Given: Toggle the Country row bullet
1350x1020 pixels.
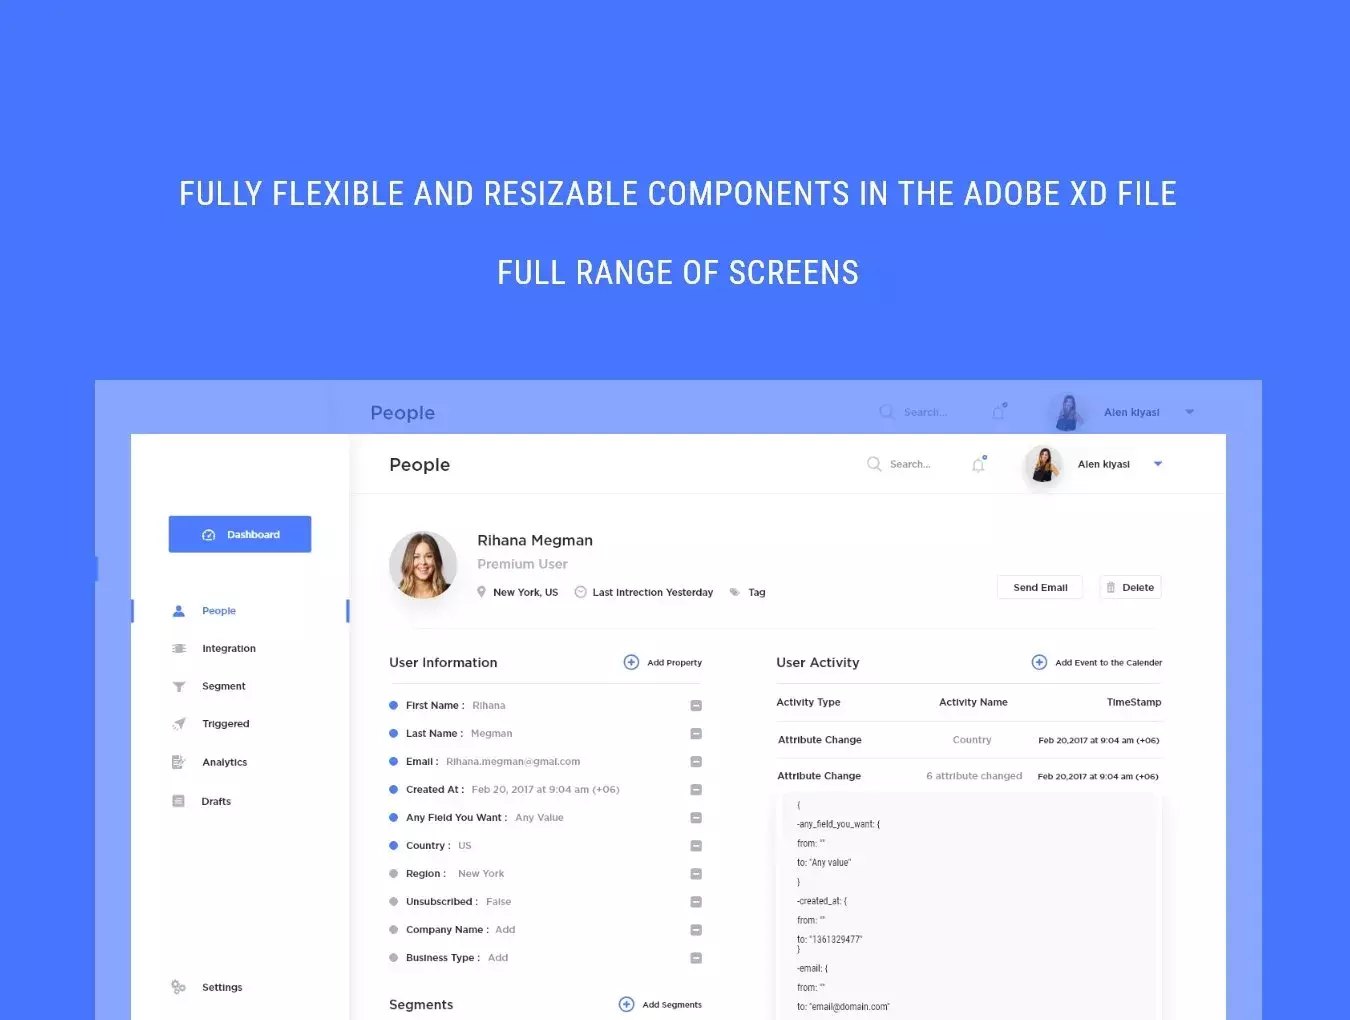Looking at the screenshot, I should click(393, 846).
